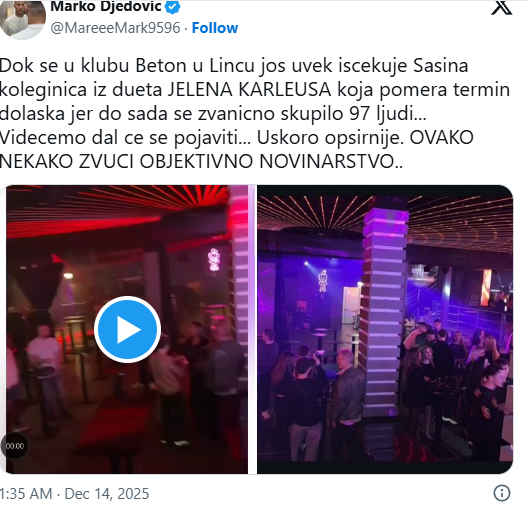Click the striped pillar in right photo
Viewport: 528px width, 511px height.
pos(385,309)
